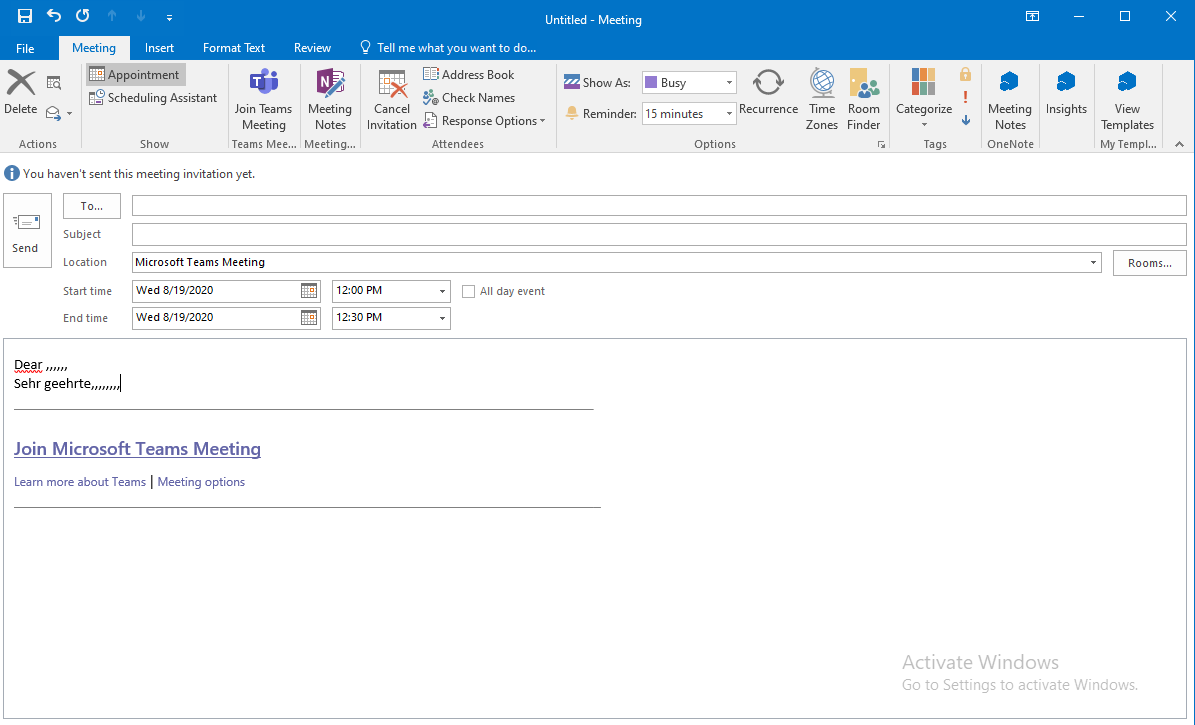Expand the 12:30 PM end time dropdown
Image resolution: width=1195 pixels, height=725 pixels.
click(x=442, y=318)
